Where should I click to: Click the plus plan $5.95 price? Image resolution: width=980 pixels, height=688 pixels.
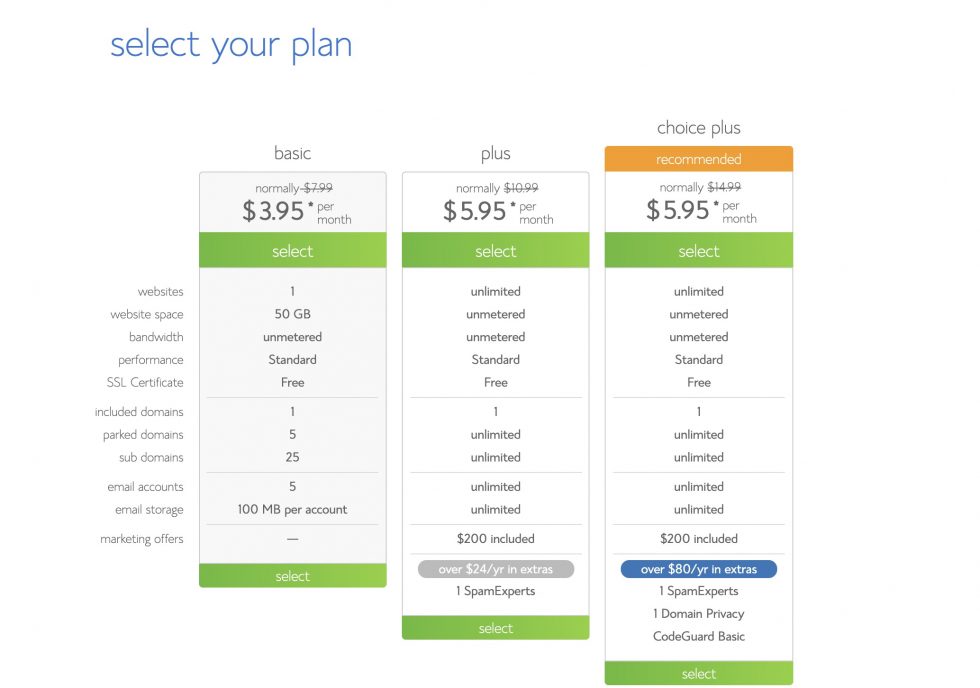click(x=474, y=211)
